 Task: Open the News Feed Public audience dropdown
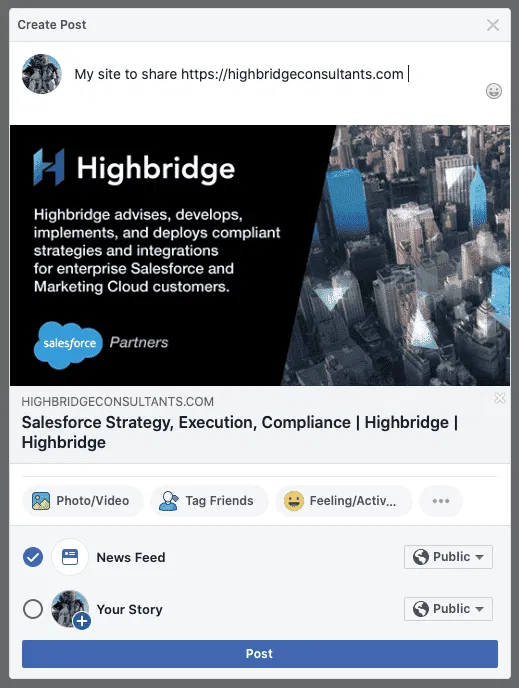tap(448, 557)
